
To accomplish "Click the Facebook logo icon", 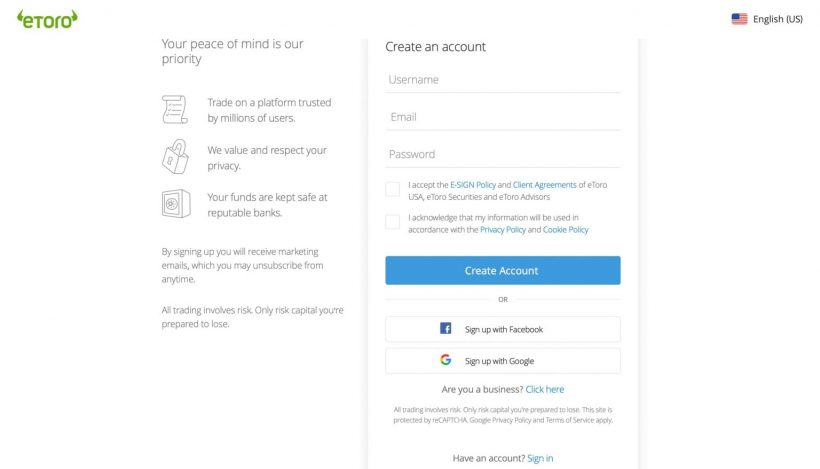I will click(x=446, y=328).
